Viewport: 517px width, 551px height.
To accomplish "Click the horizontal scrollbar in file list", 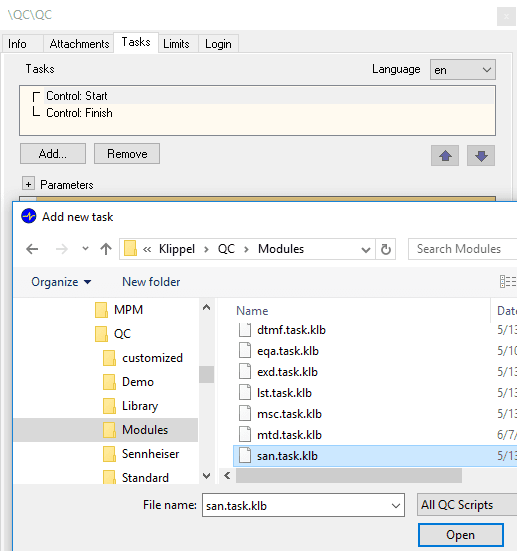I will click(349, 475).
